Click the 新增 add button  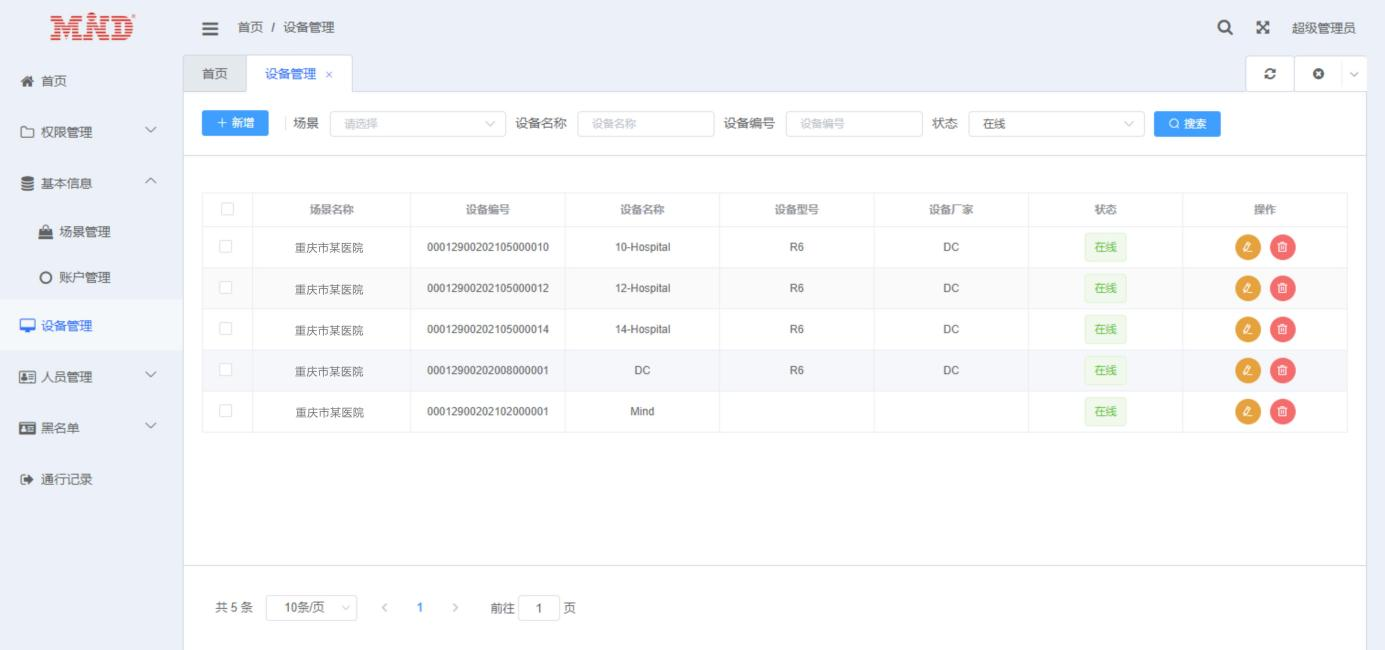tap(235, 123)
